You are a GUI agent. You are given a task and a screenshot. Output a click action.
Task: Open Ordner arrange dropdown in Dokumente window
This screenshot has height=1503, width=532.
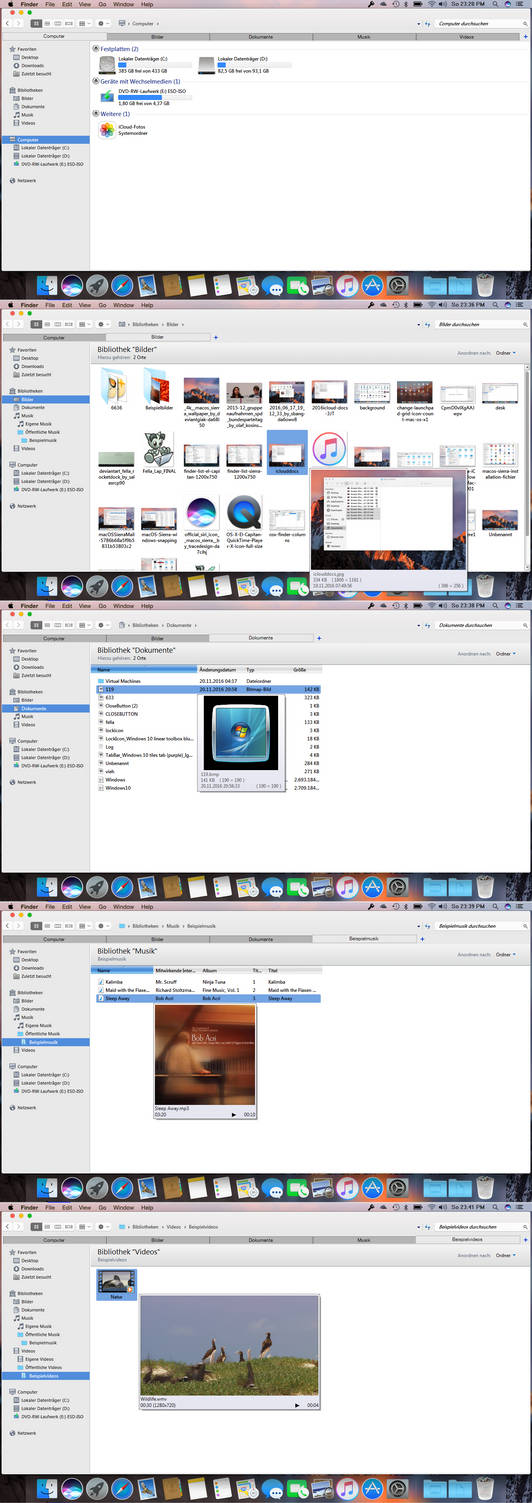click(505, 654)
